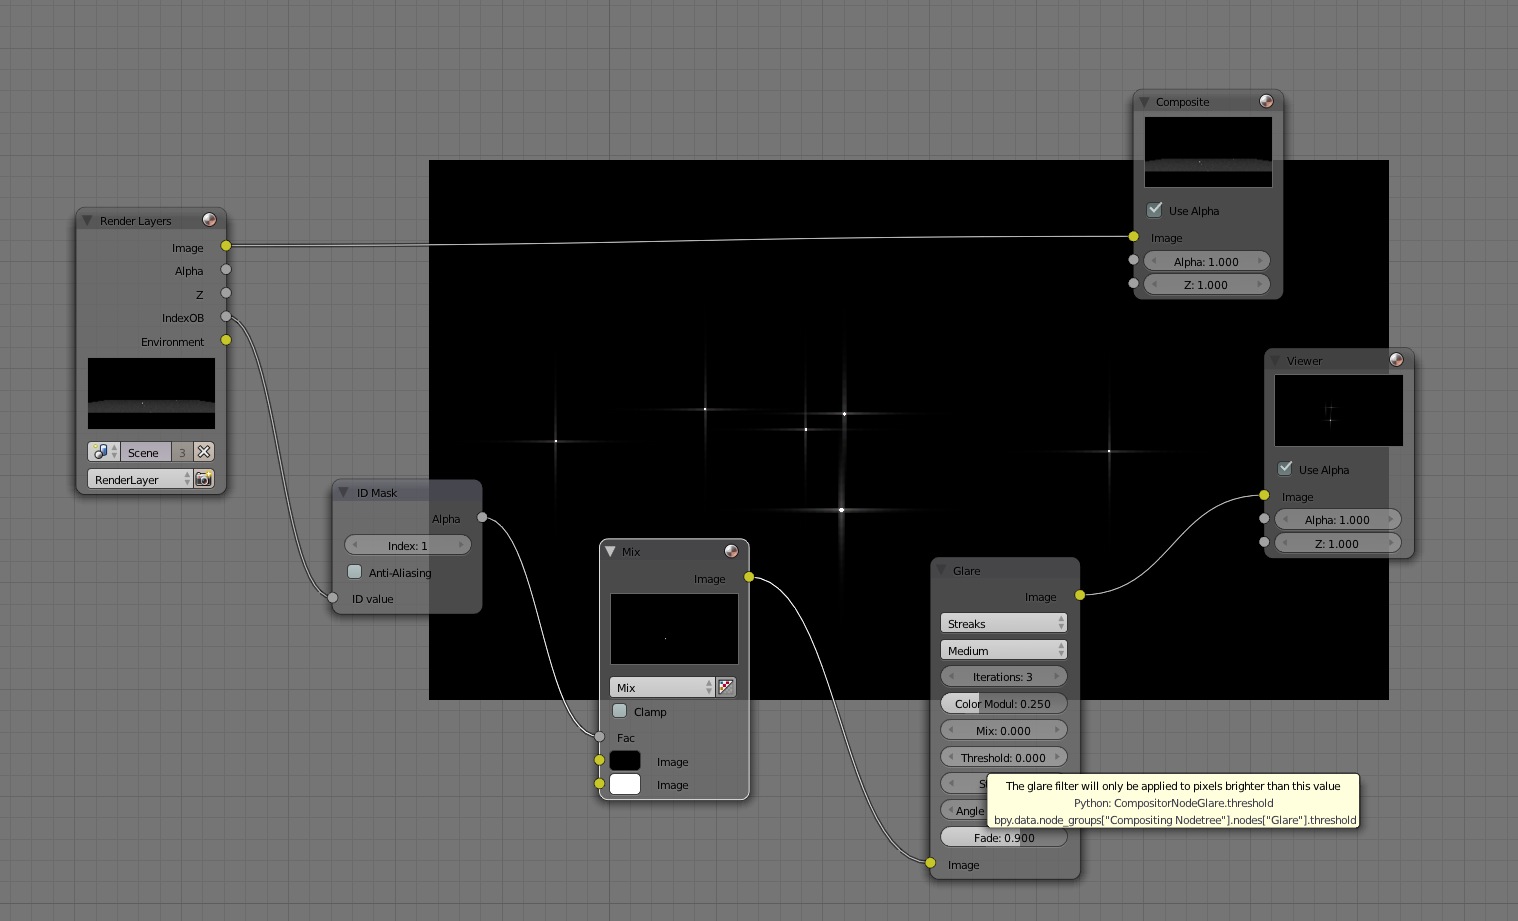Click the Composite node preview thumbnail

[x=1208, y=152]
